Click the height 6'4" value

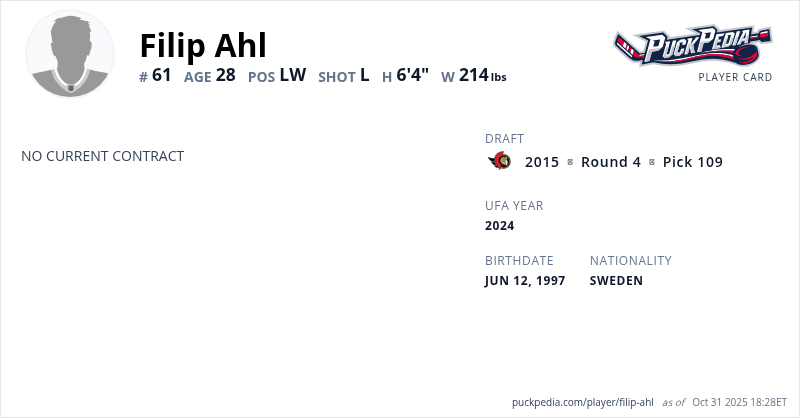click(x=413, y=75)
